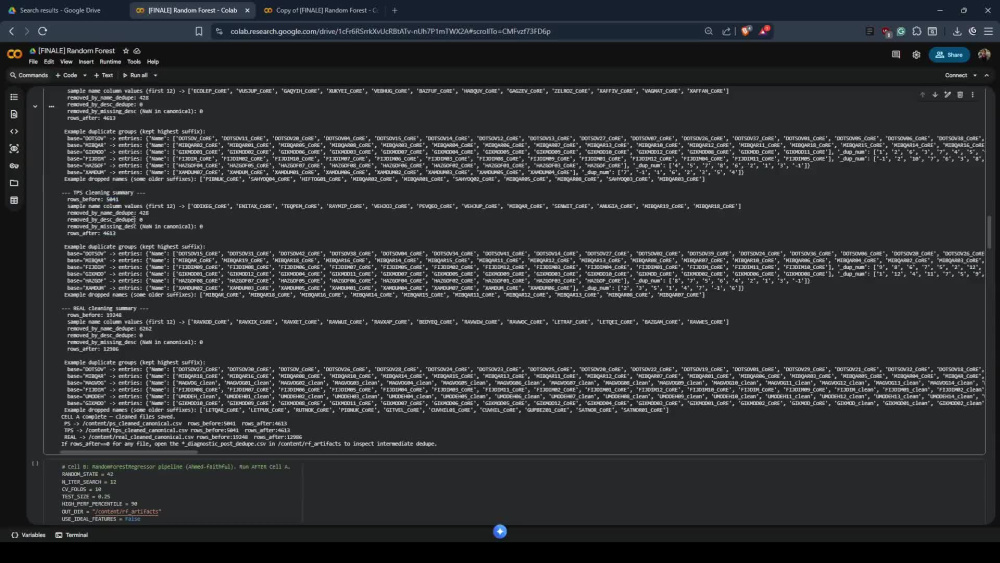This screenshot has height=563, width=1000.
Task: Open the Help menu
Action: pos(153,62)
